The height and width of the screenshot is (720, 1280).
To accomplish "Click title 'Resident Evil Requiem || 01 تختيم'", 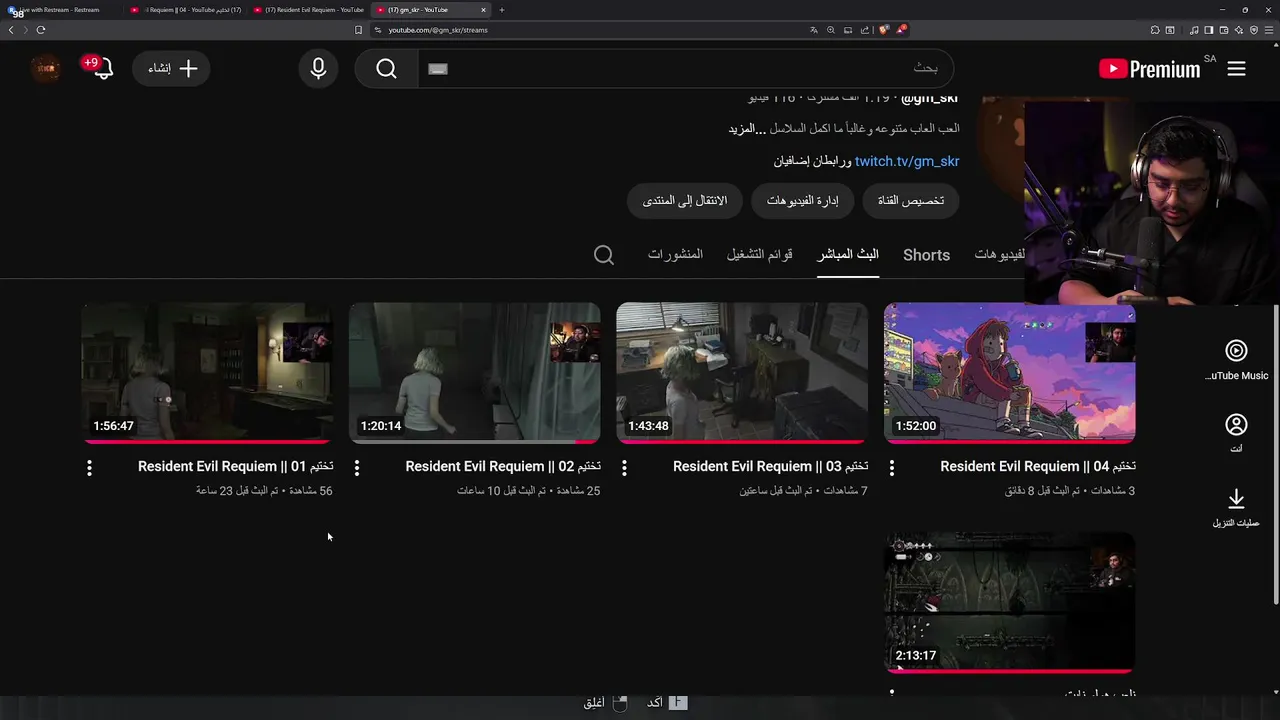I will click(236, 466).
